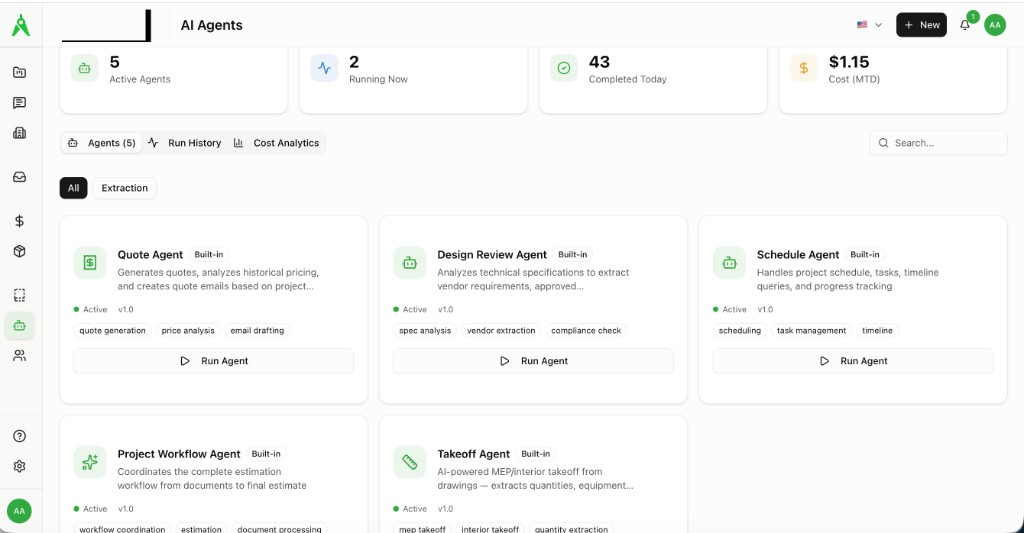This screenshot has width=1024, height=533.
Task: Click the Quote Agent dollar icon
Action: (90, 263)
